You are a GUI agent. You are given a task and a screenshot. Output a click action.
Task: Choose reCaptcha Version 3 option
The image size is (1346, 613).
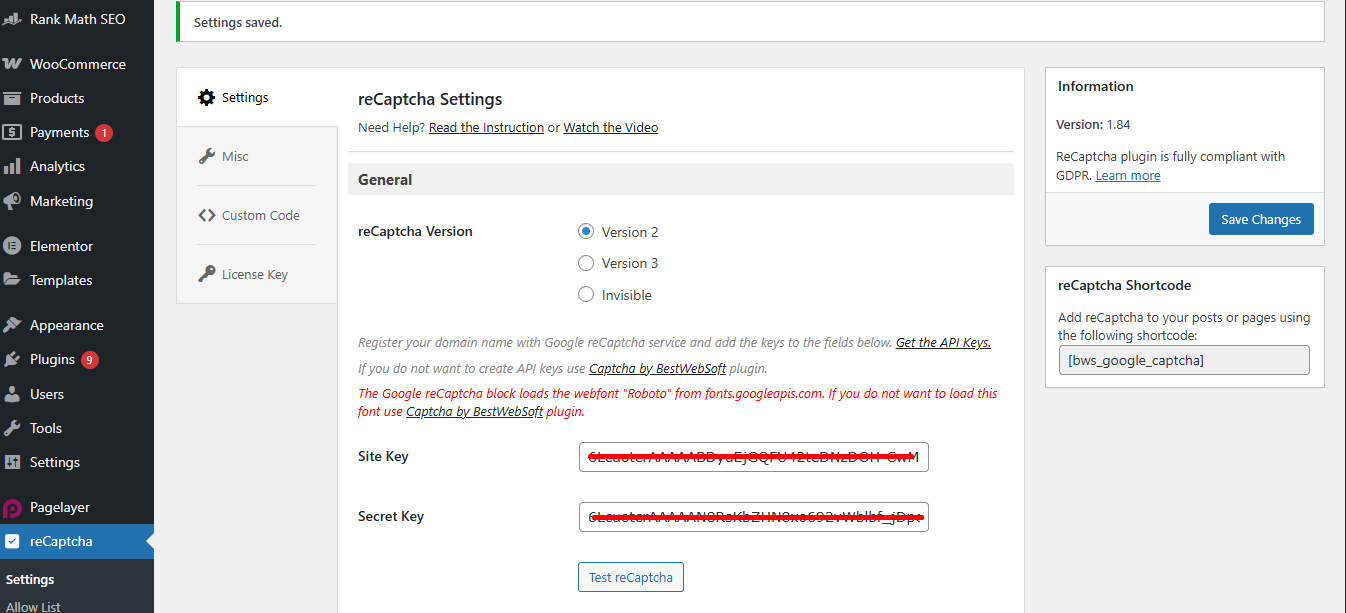586,263
